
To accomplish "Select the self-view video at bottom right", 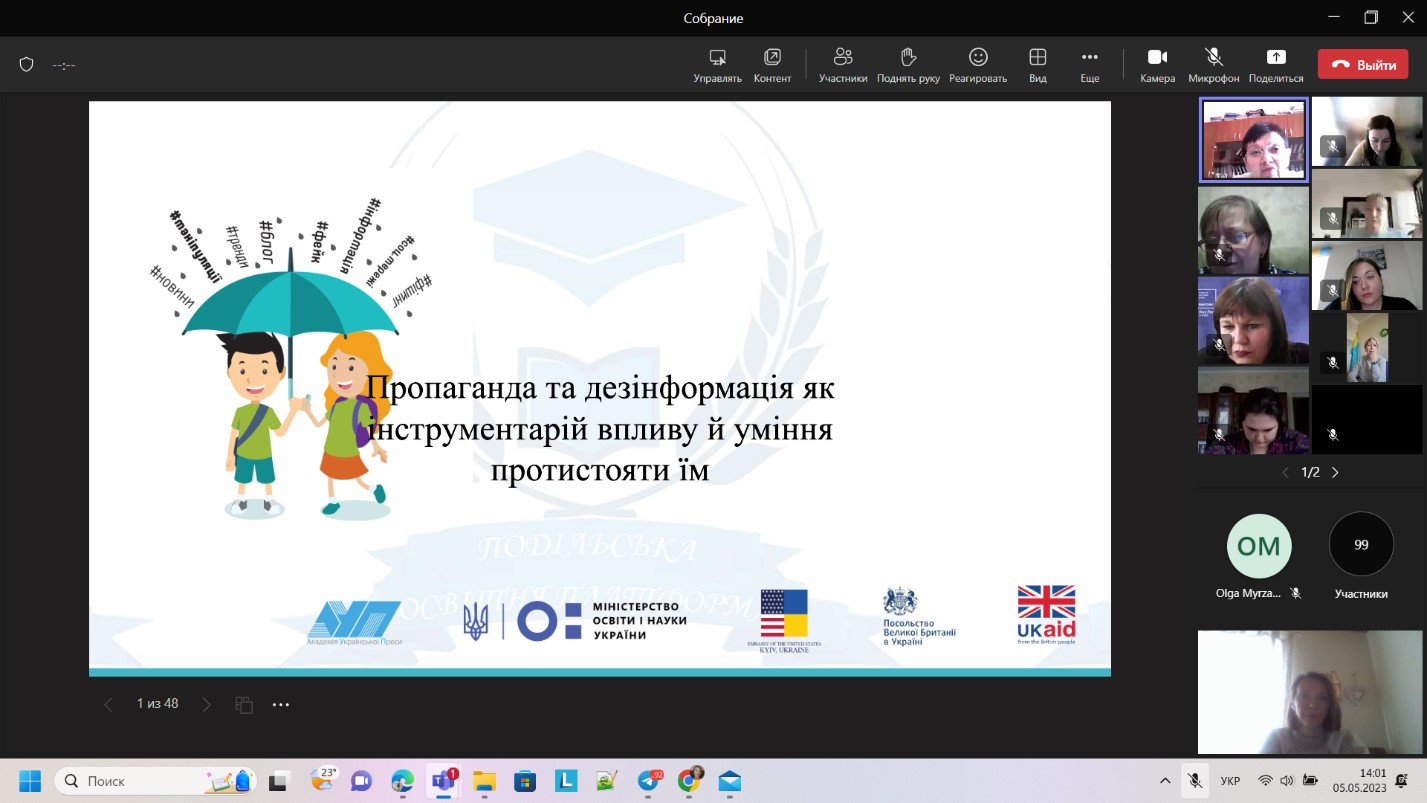I will pyautogui.click(x=1310, y=692).
